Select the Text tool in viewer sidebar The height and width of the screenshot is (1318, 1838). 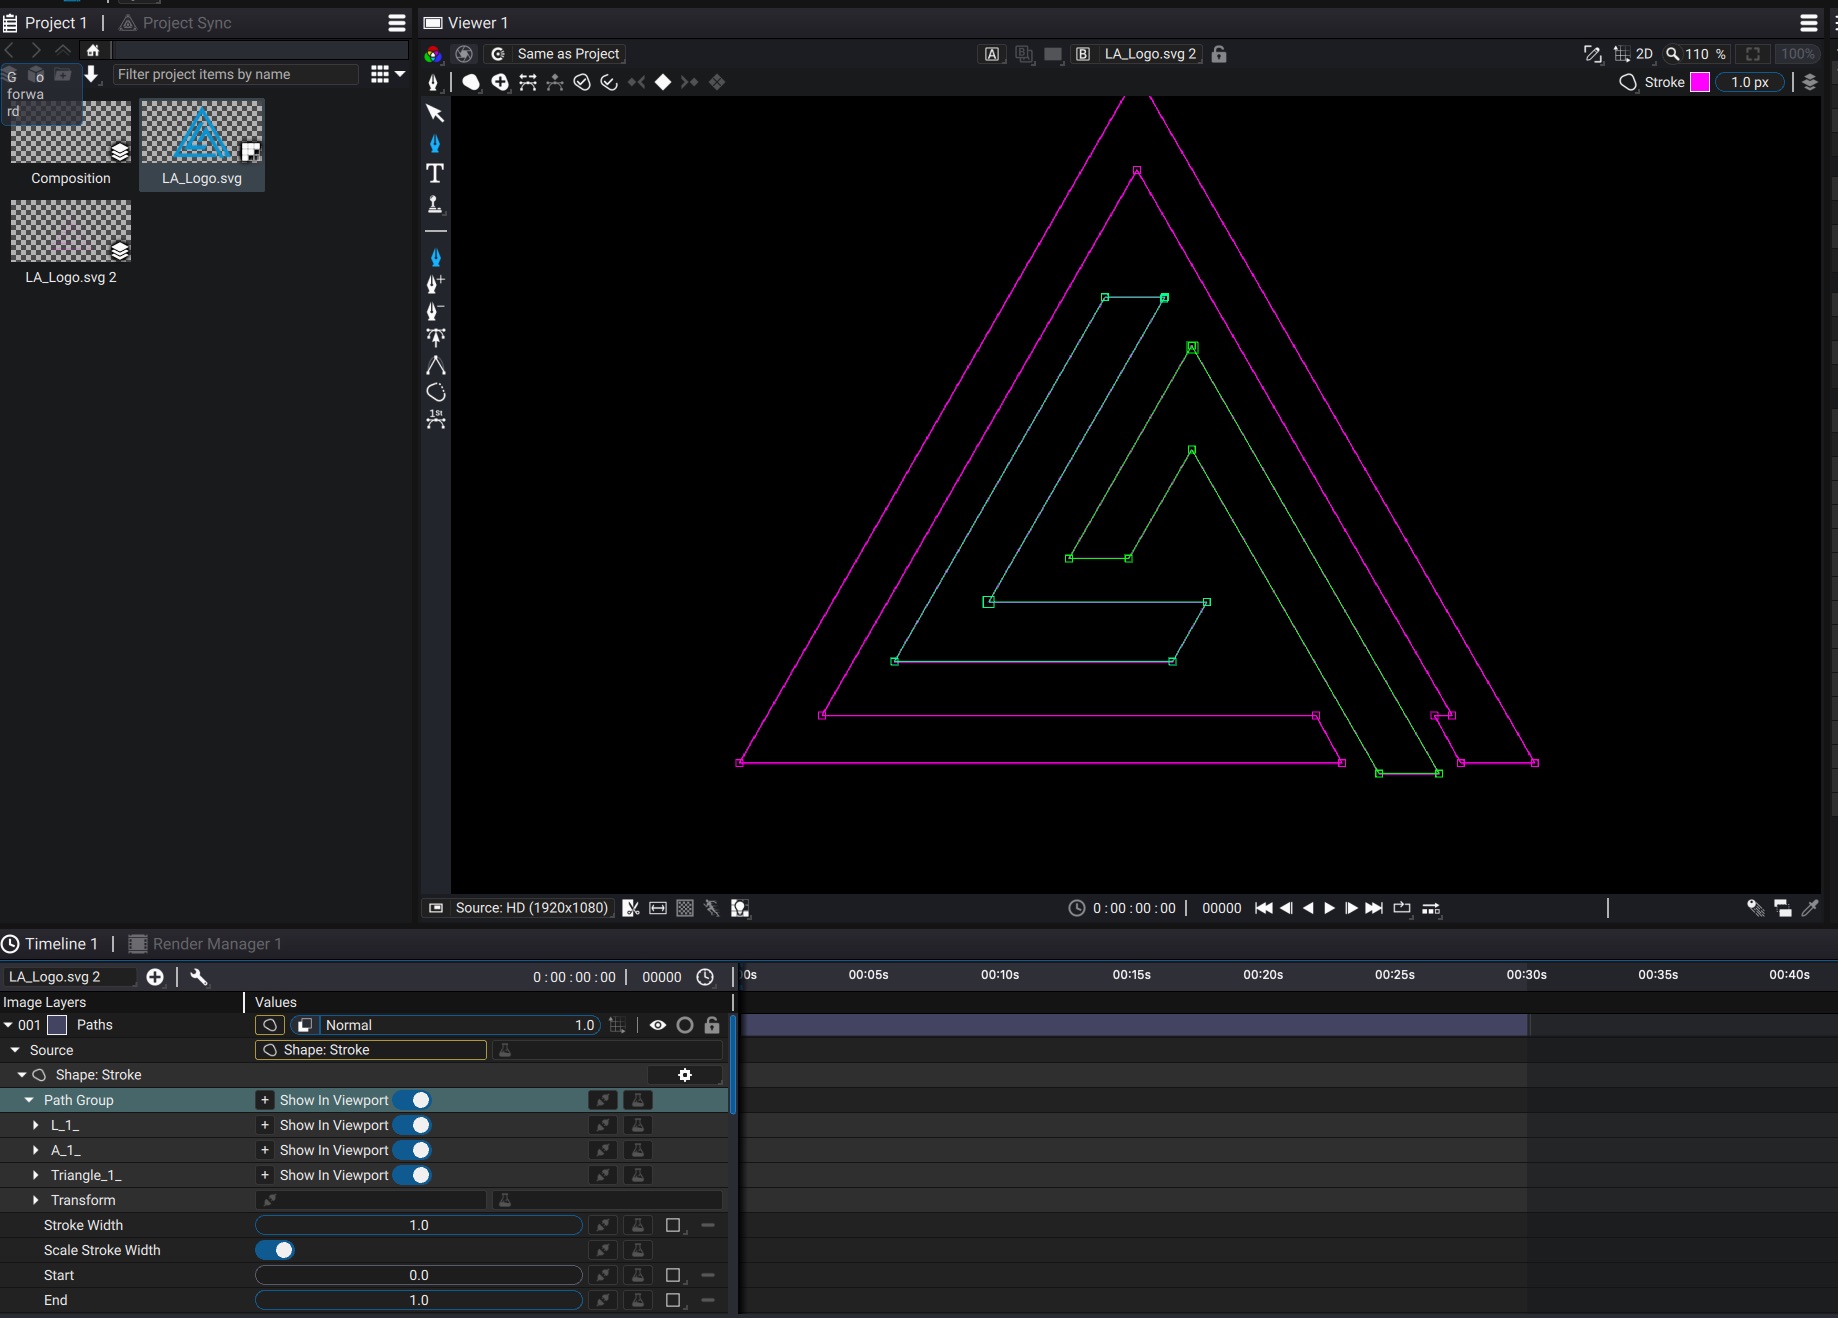[435, 173]
